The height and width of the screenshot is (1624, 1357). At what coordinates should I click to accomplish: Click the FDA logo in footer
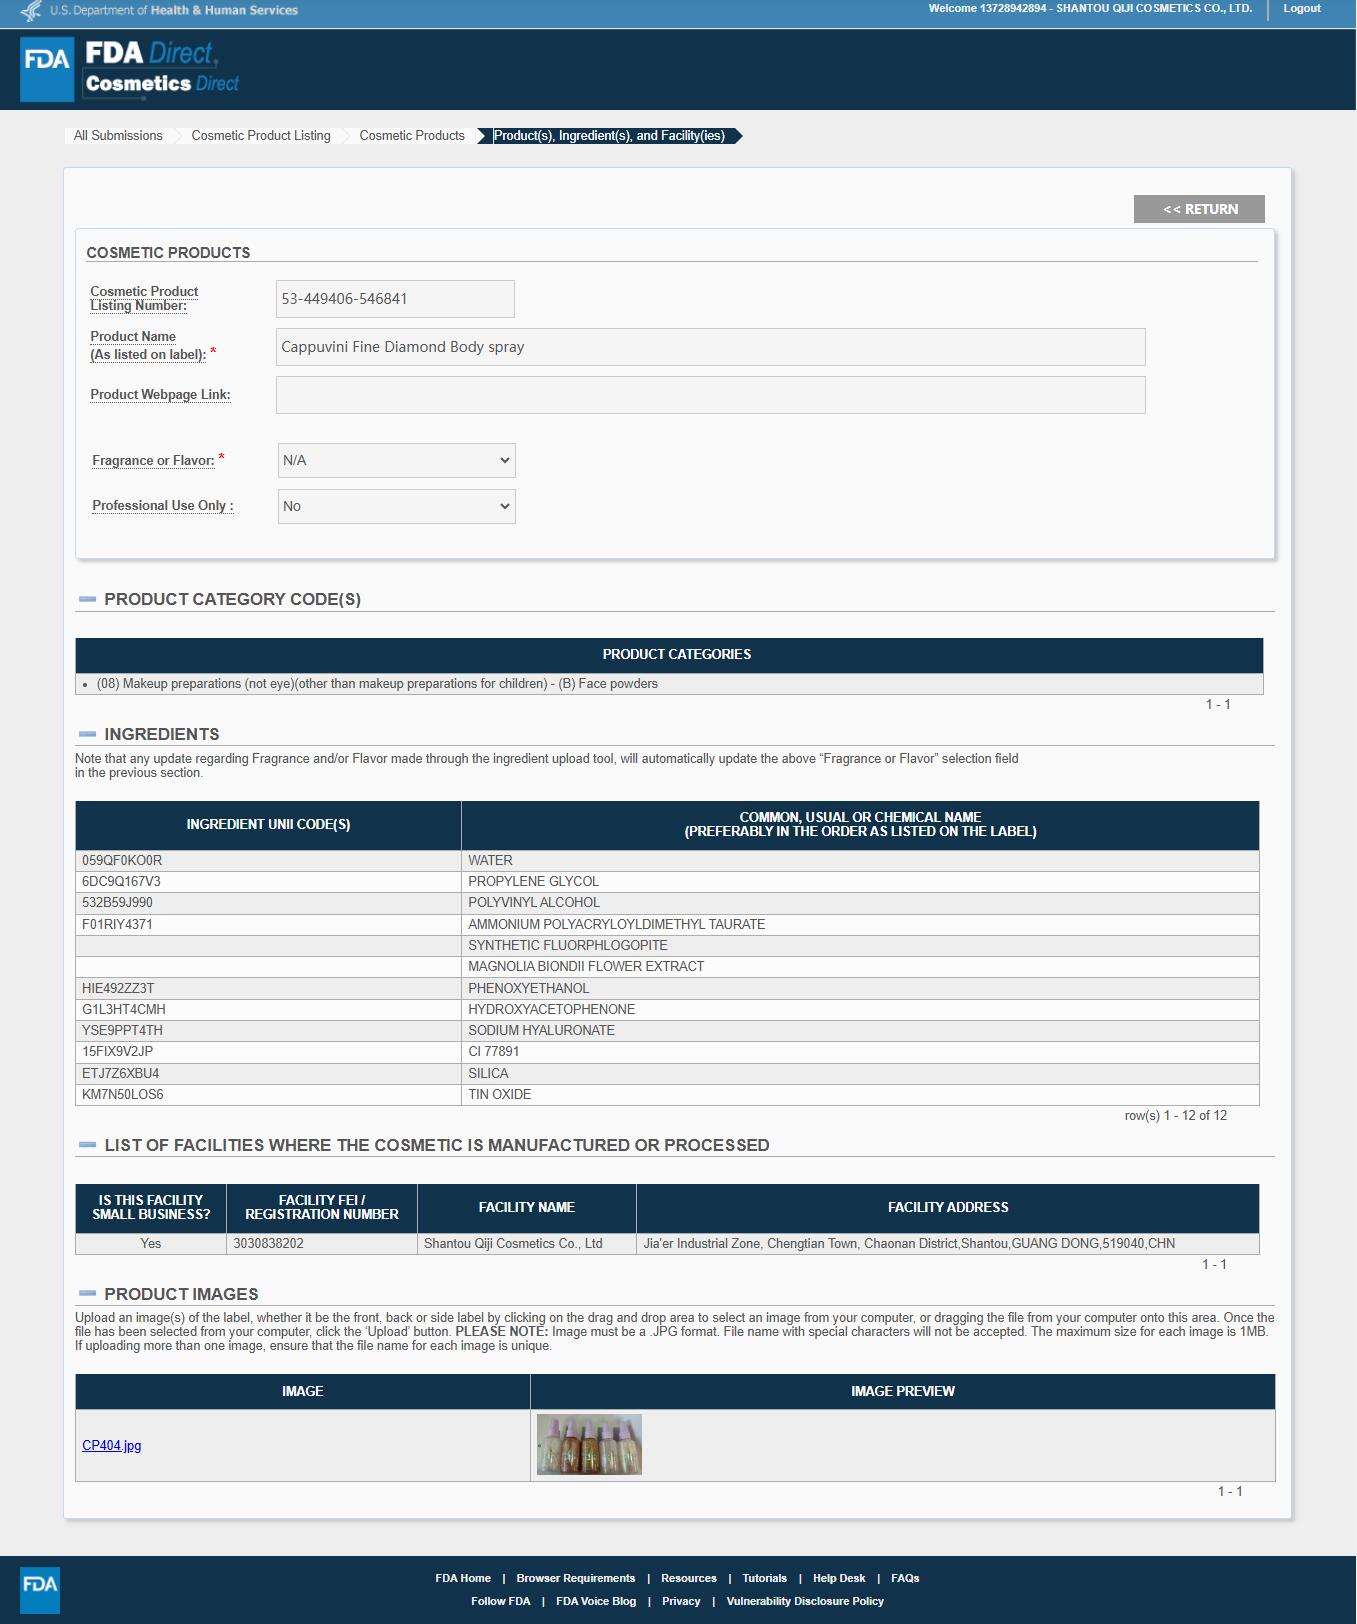click(40, 1589)
